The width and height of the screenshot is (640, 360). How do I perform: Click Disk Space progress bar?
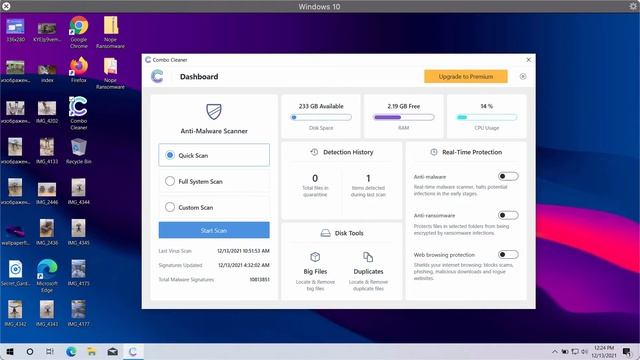(x=321, y=118)
